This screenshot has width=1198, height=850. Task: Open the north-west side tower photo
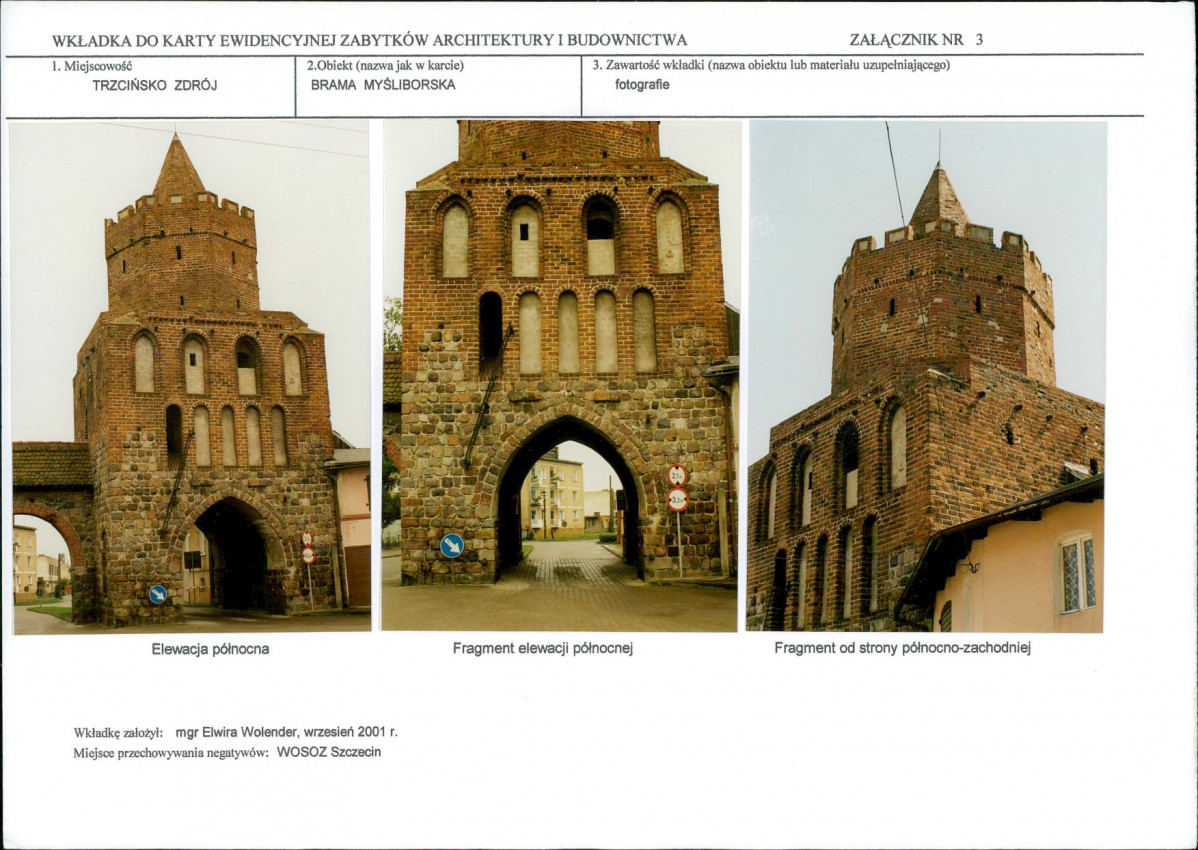tap(926, 376)
